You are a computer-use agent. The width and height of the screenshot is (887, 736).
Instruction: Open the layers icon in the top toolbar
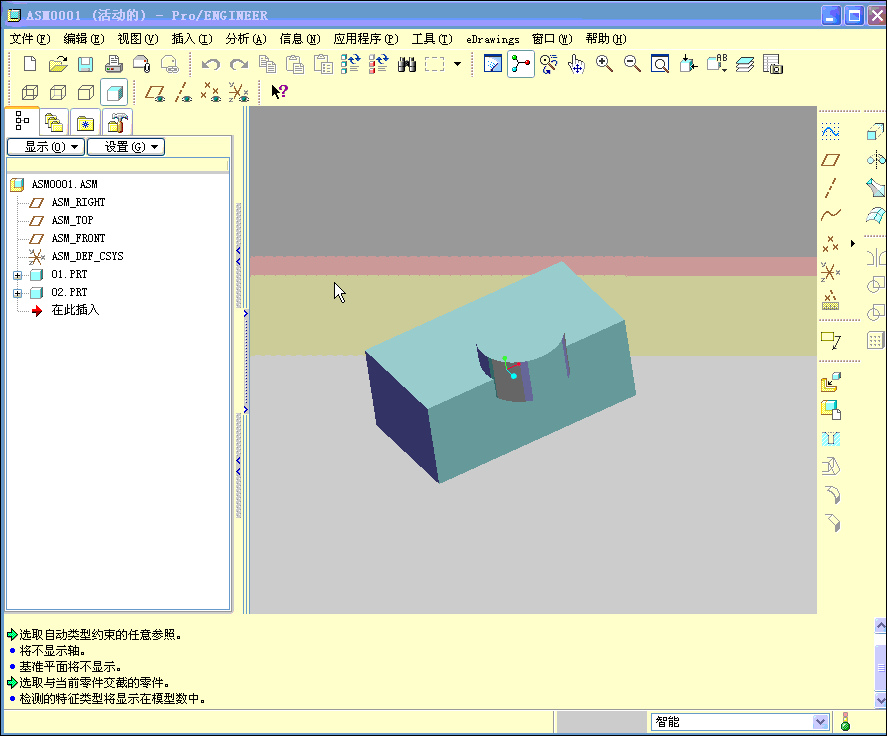point(744,64)
